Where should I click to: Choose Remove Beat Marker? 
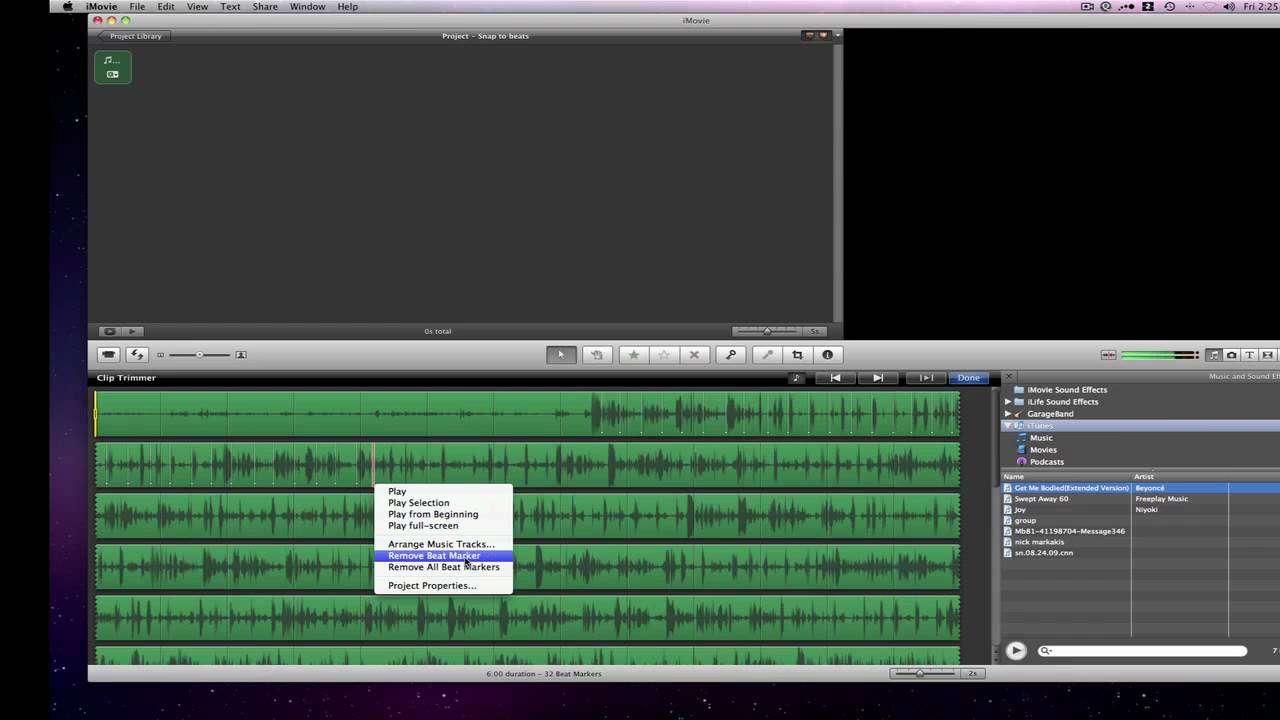point(443,556)
